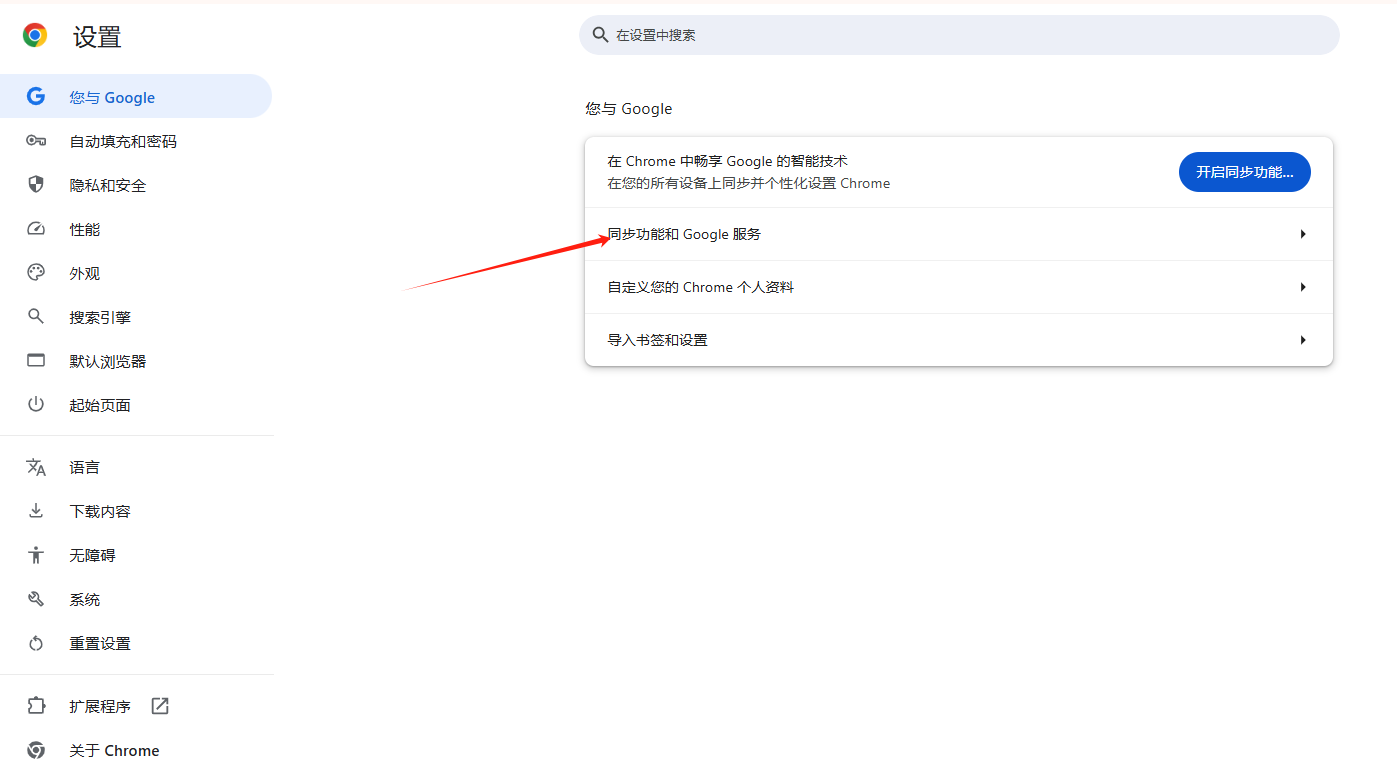Open 重置设置 page
Image resolution: width=1397 pixels, height=770 pixels.
[136, 643]
